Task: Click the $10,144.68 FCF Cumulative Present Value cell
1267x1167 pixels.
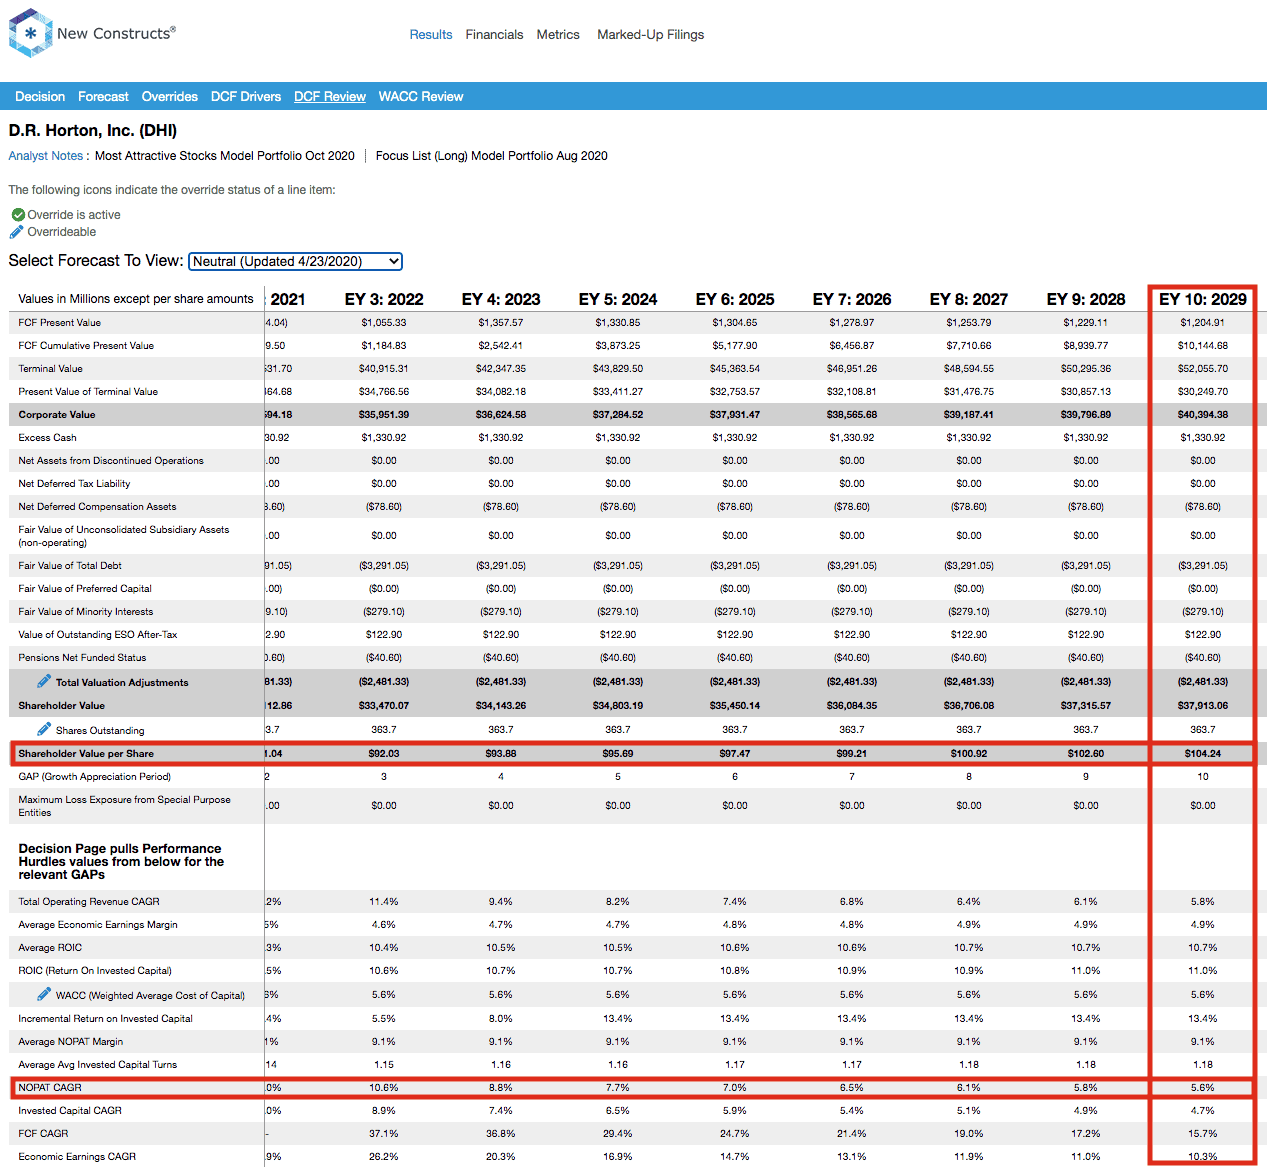Action: [1203, 346]
